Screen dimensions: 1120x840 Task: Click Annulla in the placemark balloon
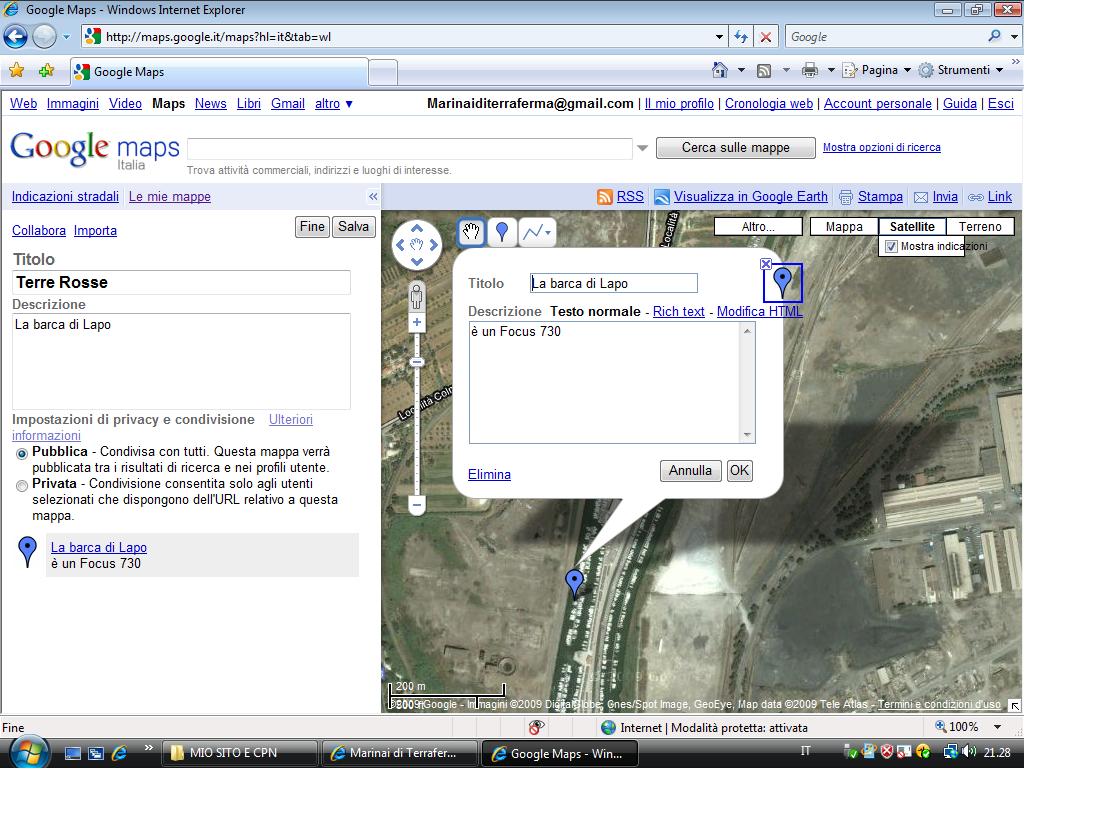(690, 471)
